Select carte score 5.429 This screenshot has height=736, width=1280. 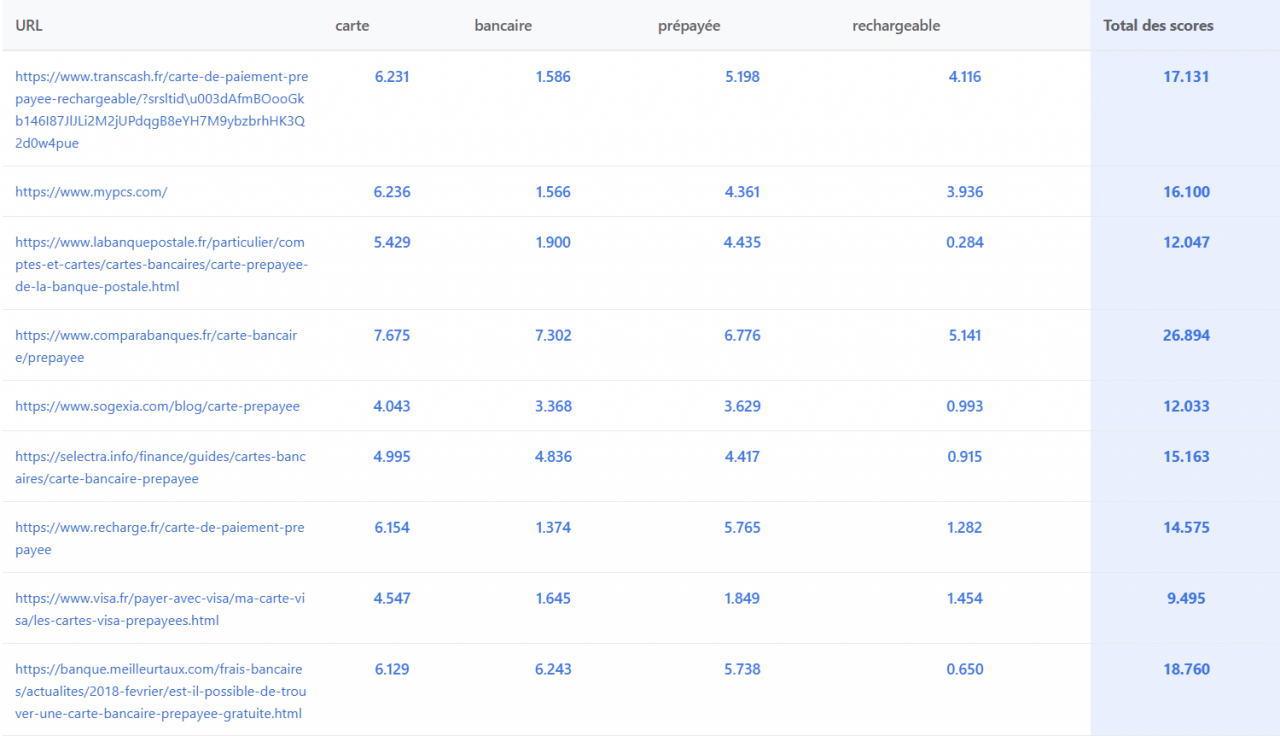392,242
